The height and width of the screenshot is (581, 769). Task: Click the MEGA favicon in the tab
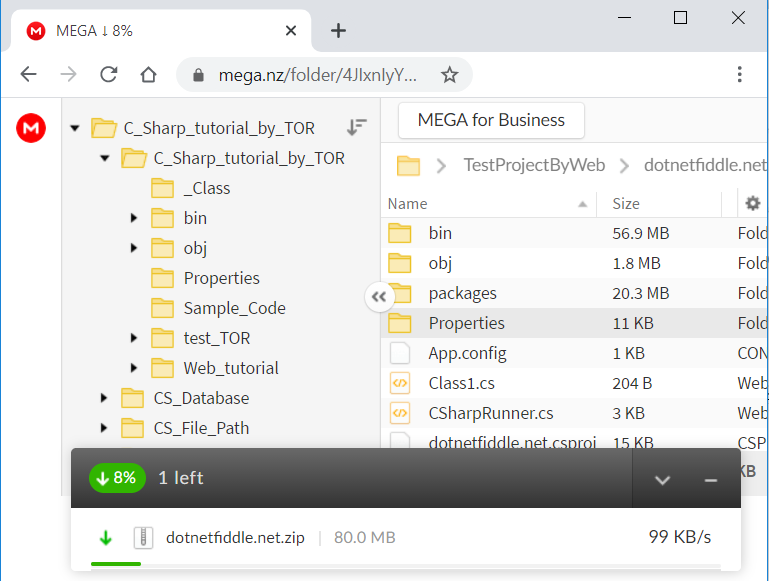click(36, 31)
